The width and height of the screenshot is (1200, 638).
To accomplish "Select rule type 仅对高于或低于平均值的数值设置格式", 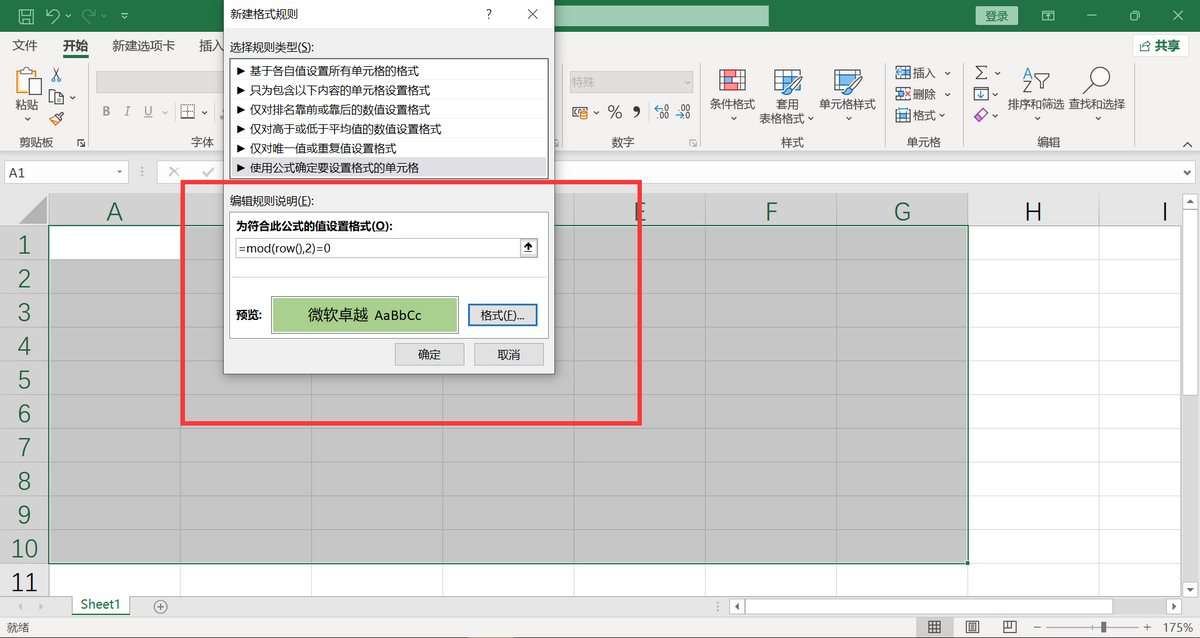I will 389,129.
